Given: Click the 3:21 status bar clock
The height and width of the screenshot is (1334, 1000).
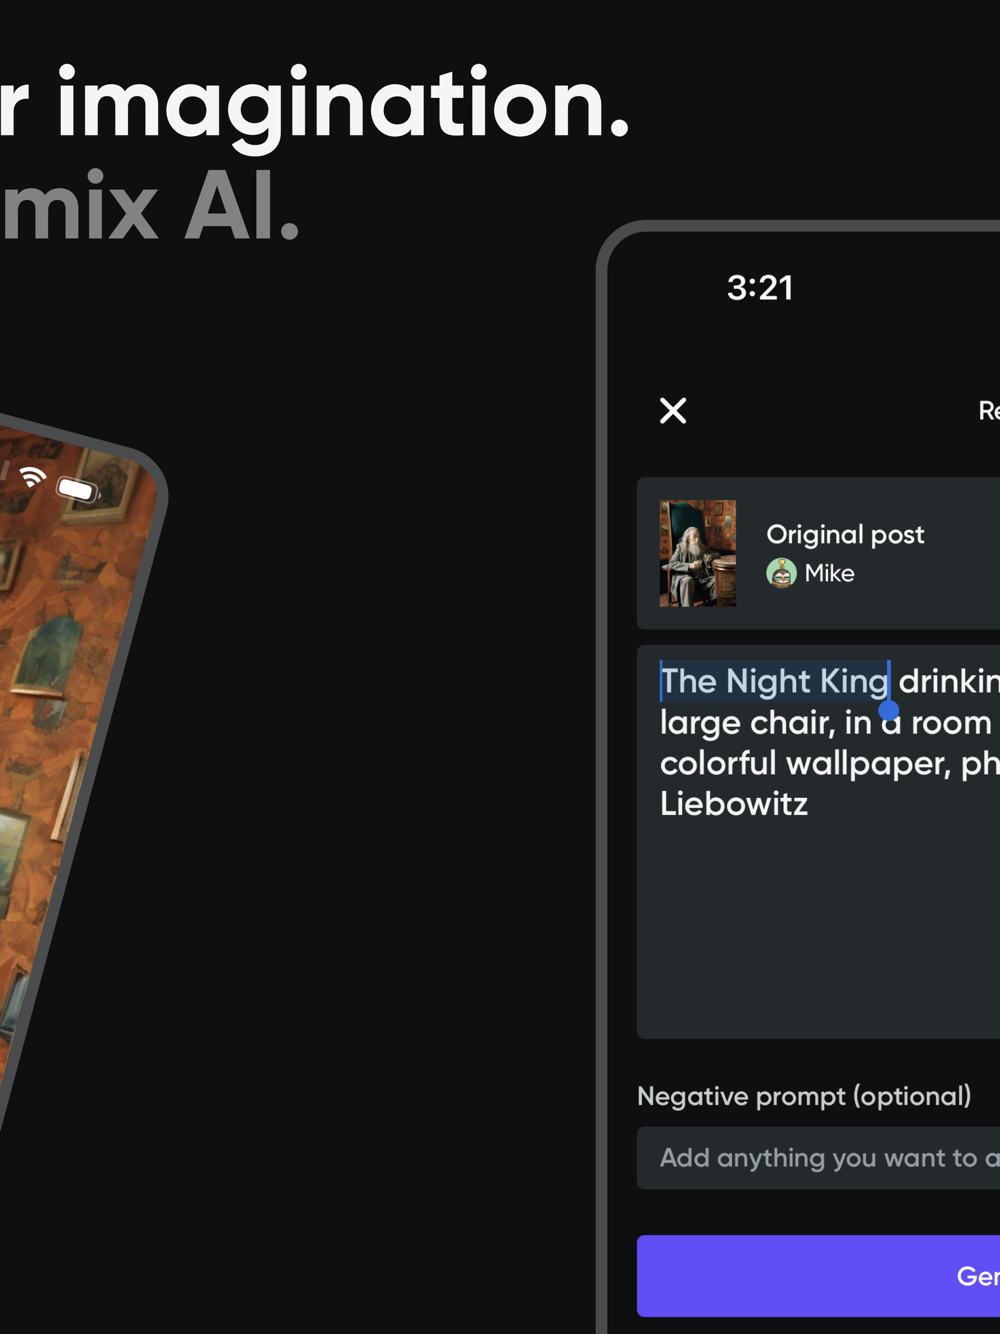Looking at the screenshot, I should pos(760,288).
